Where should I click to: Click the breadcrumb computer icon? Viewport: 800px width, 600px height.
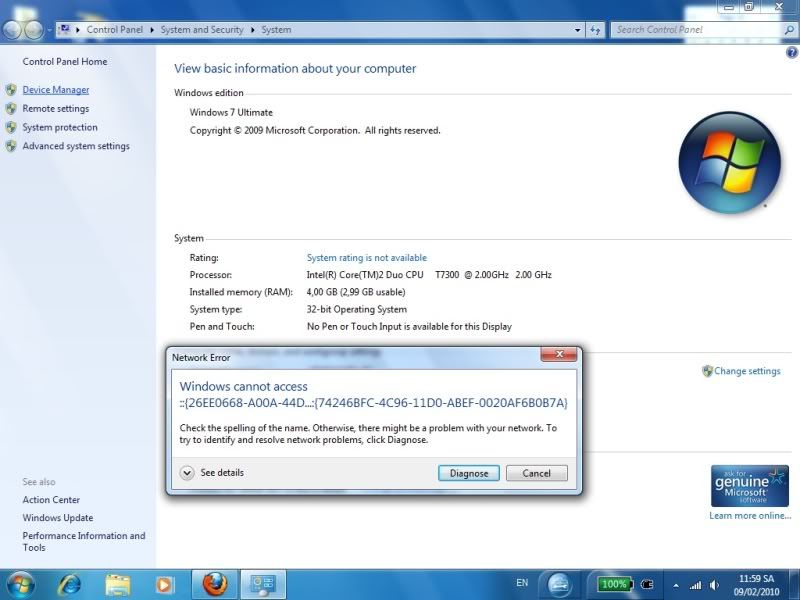click(65, 29)
